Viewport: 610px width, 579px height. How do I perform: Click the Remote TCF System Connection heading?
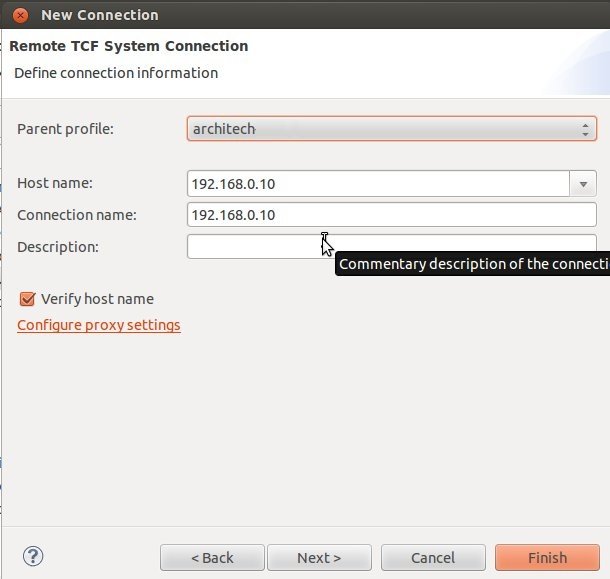(129, 46)
